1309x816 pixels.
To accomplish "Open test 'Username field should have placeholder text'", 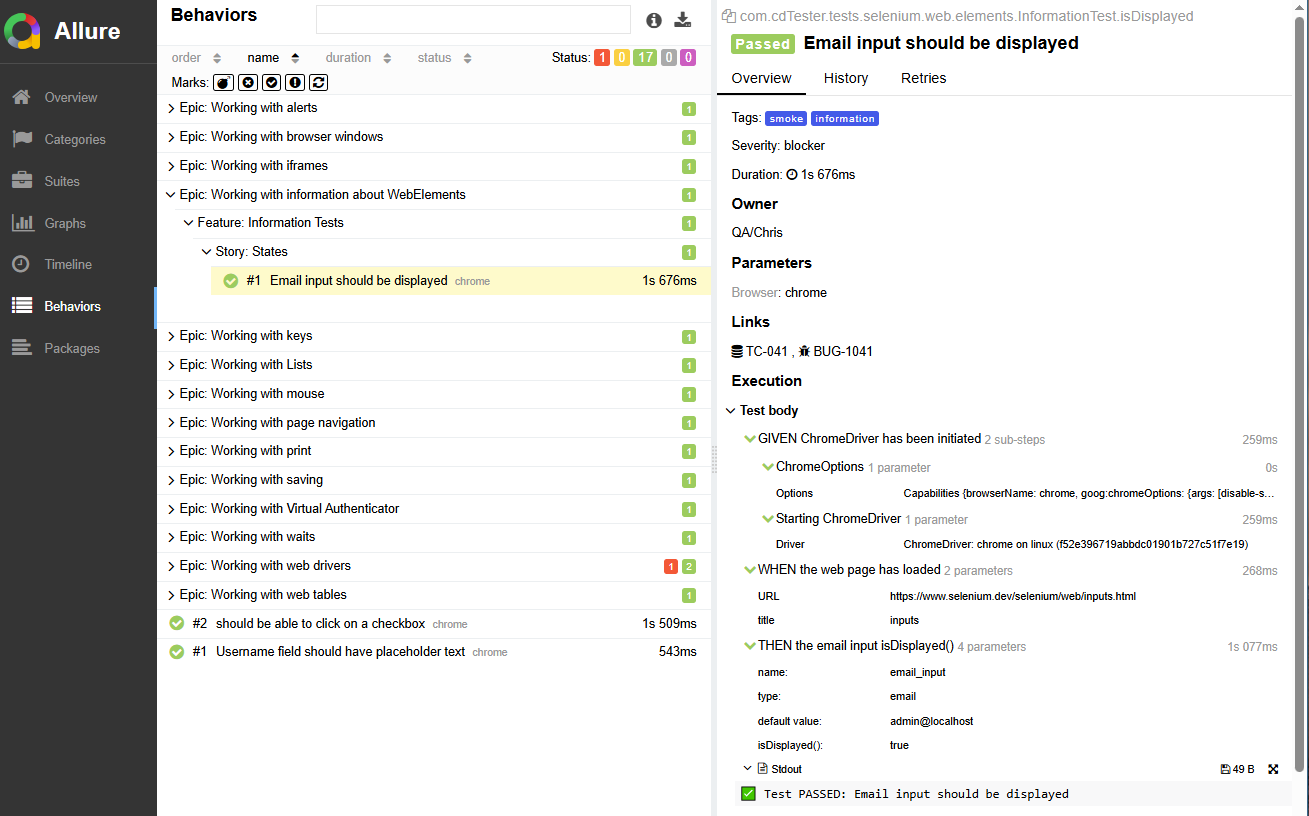I will (434, 652).
